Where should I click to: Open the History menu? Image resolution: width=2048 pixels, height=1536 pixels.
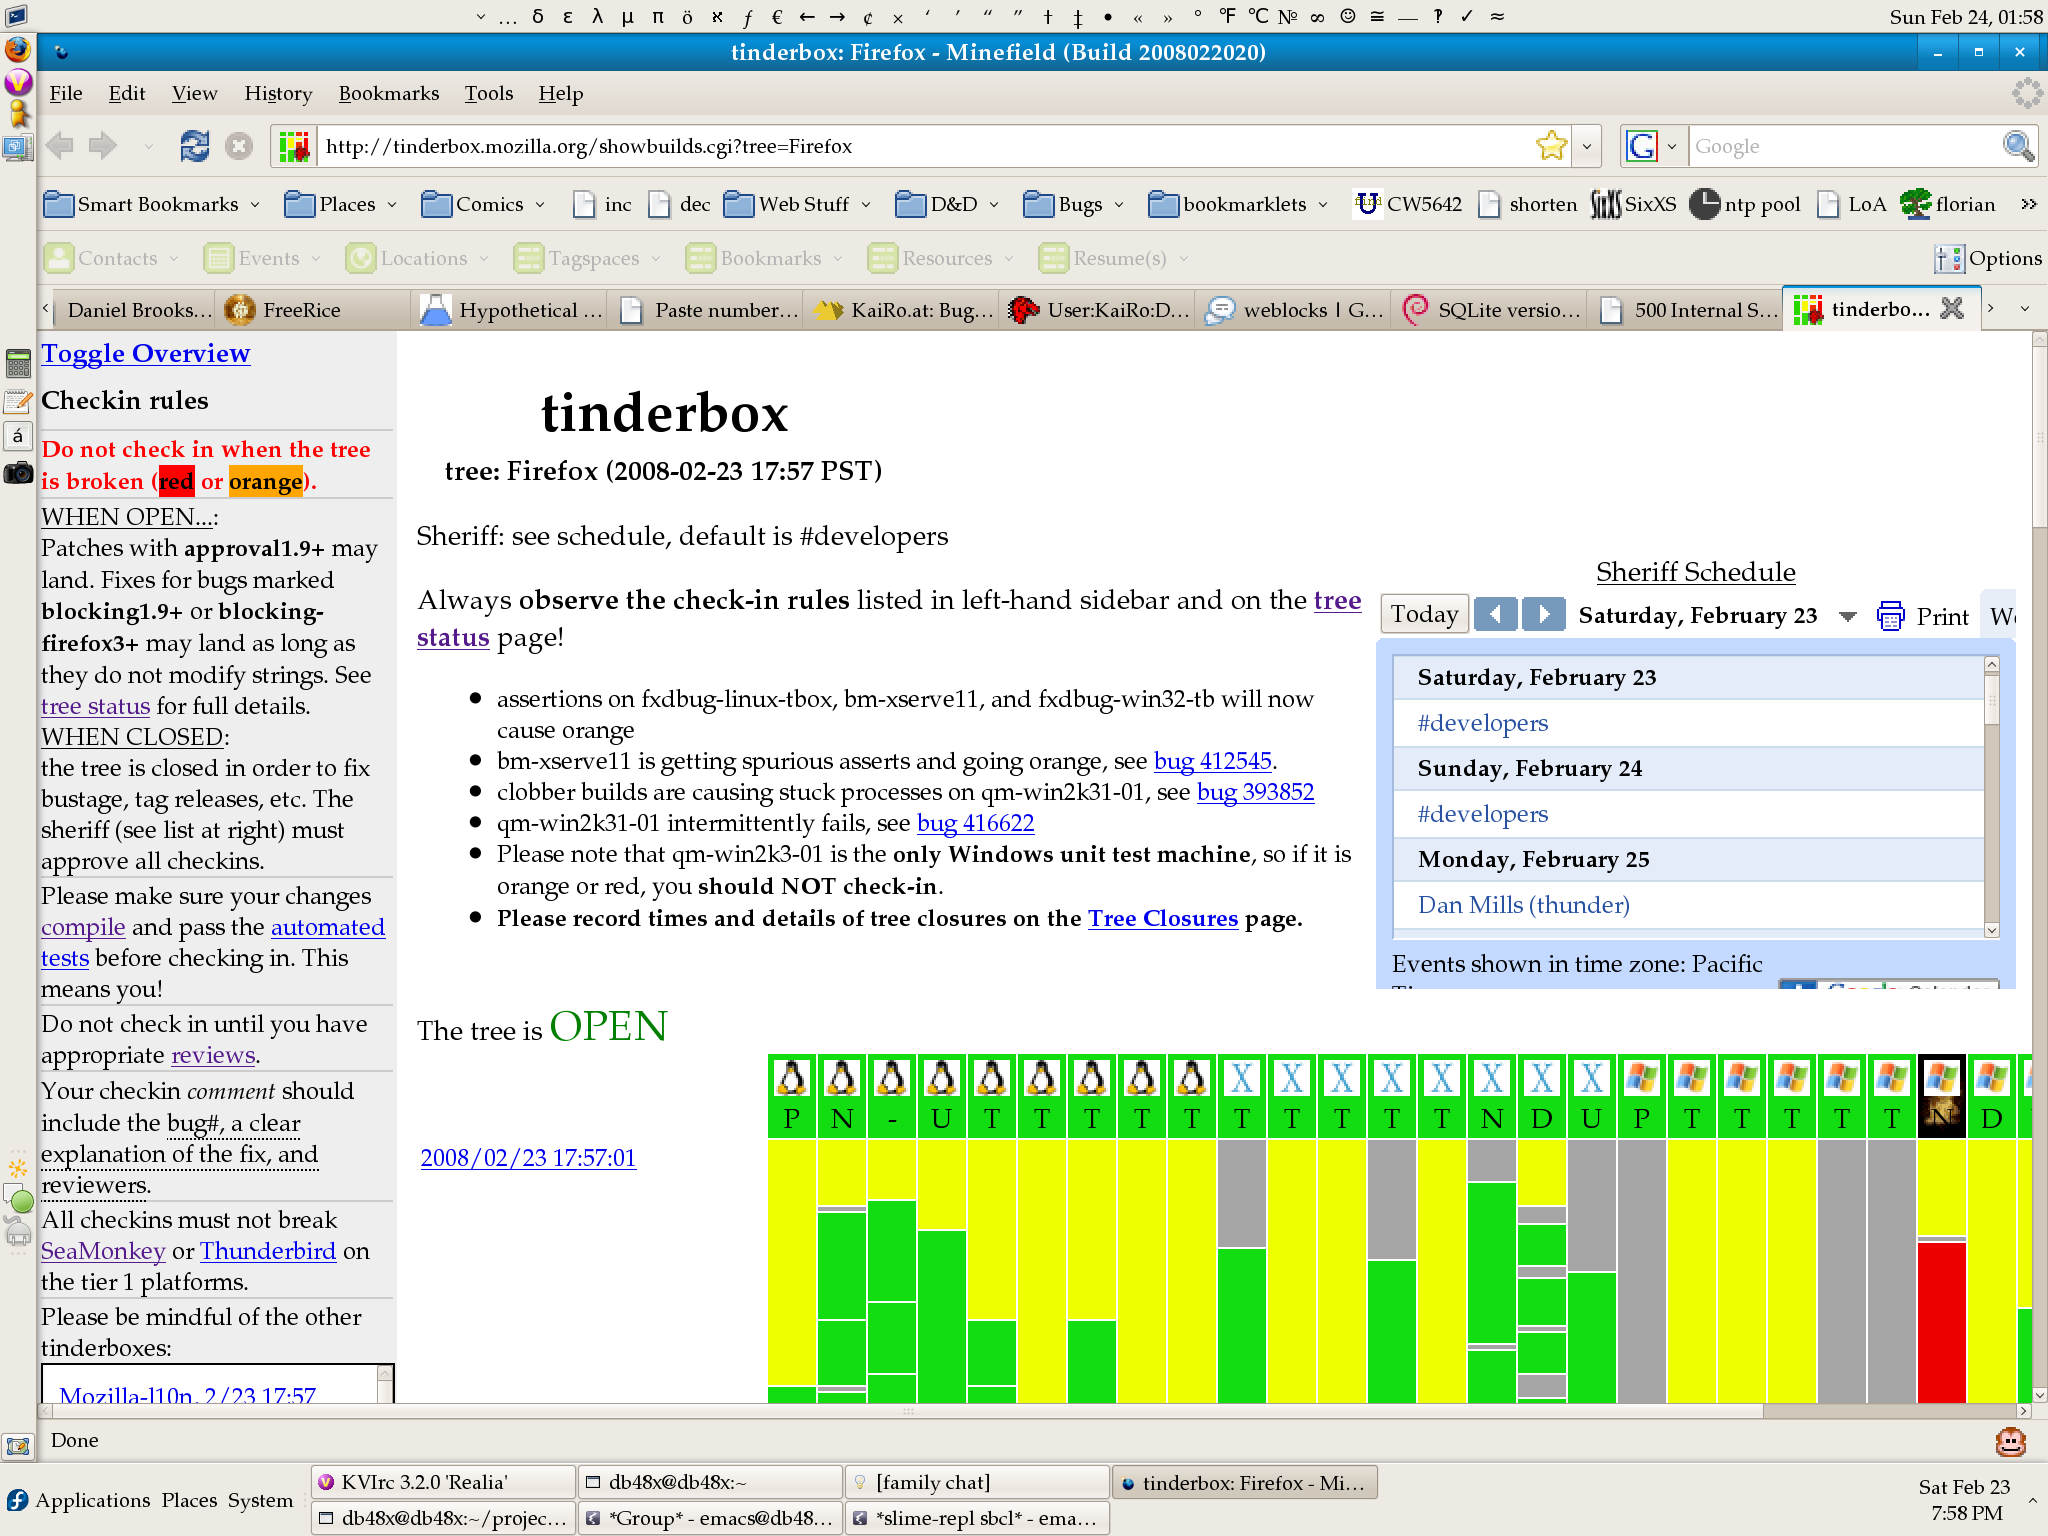click(x=278, y=93)
